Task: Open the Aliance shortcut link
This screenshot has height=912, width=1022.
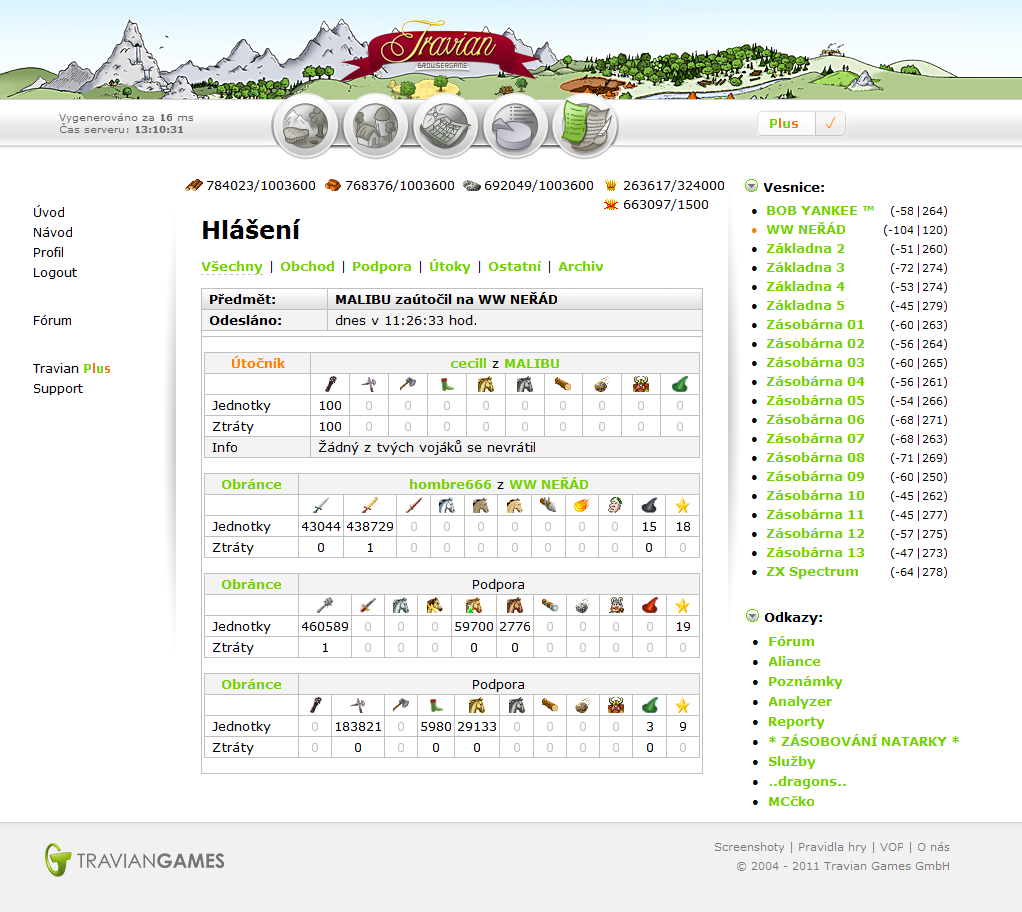Action: (794, 662)
